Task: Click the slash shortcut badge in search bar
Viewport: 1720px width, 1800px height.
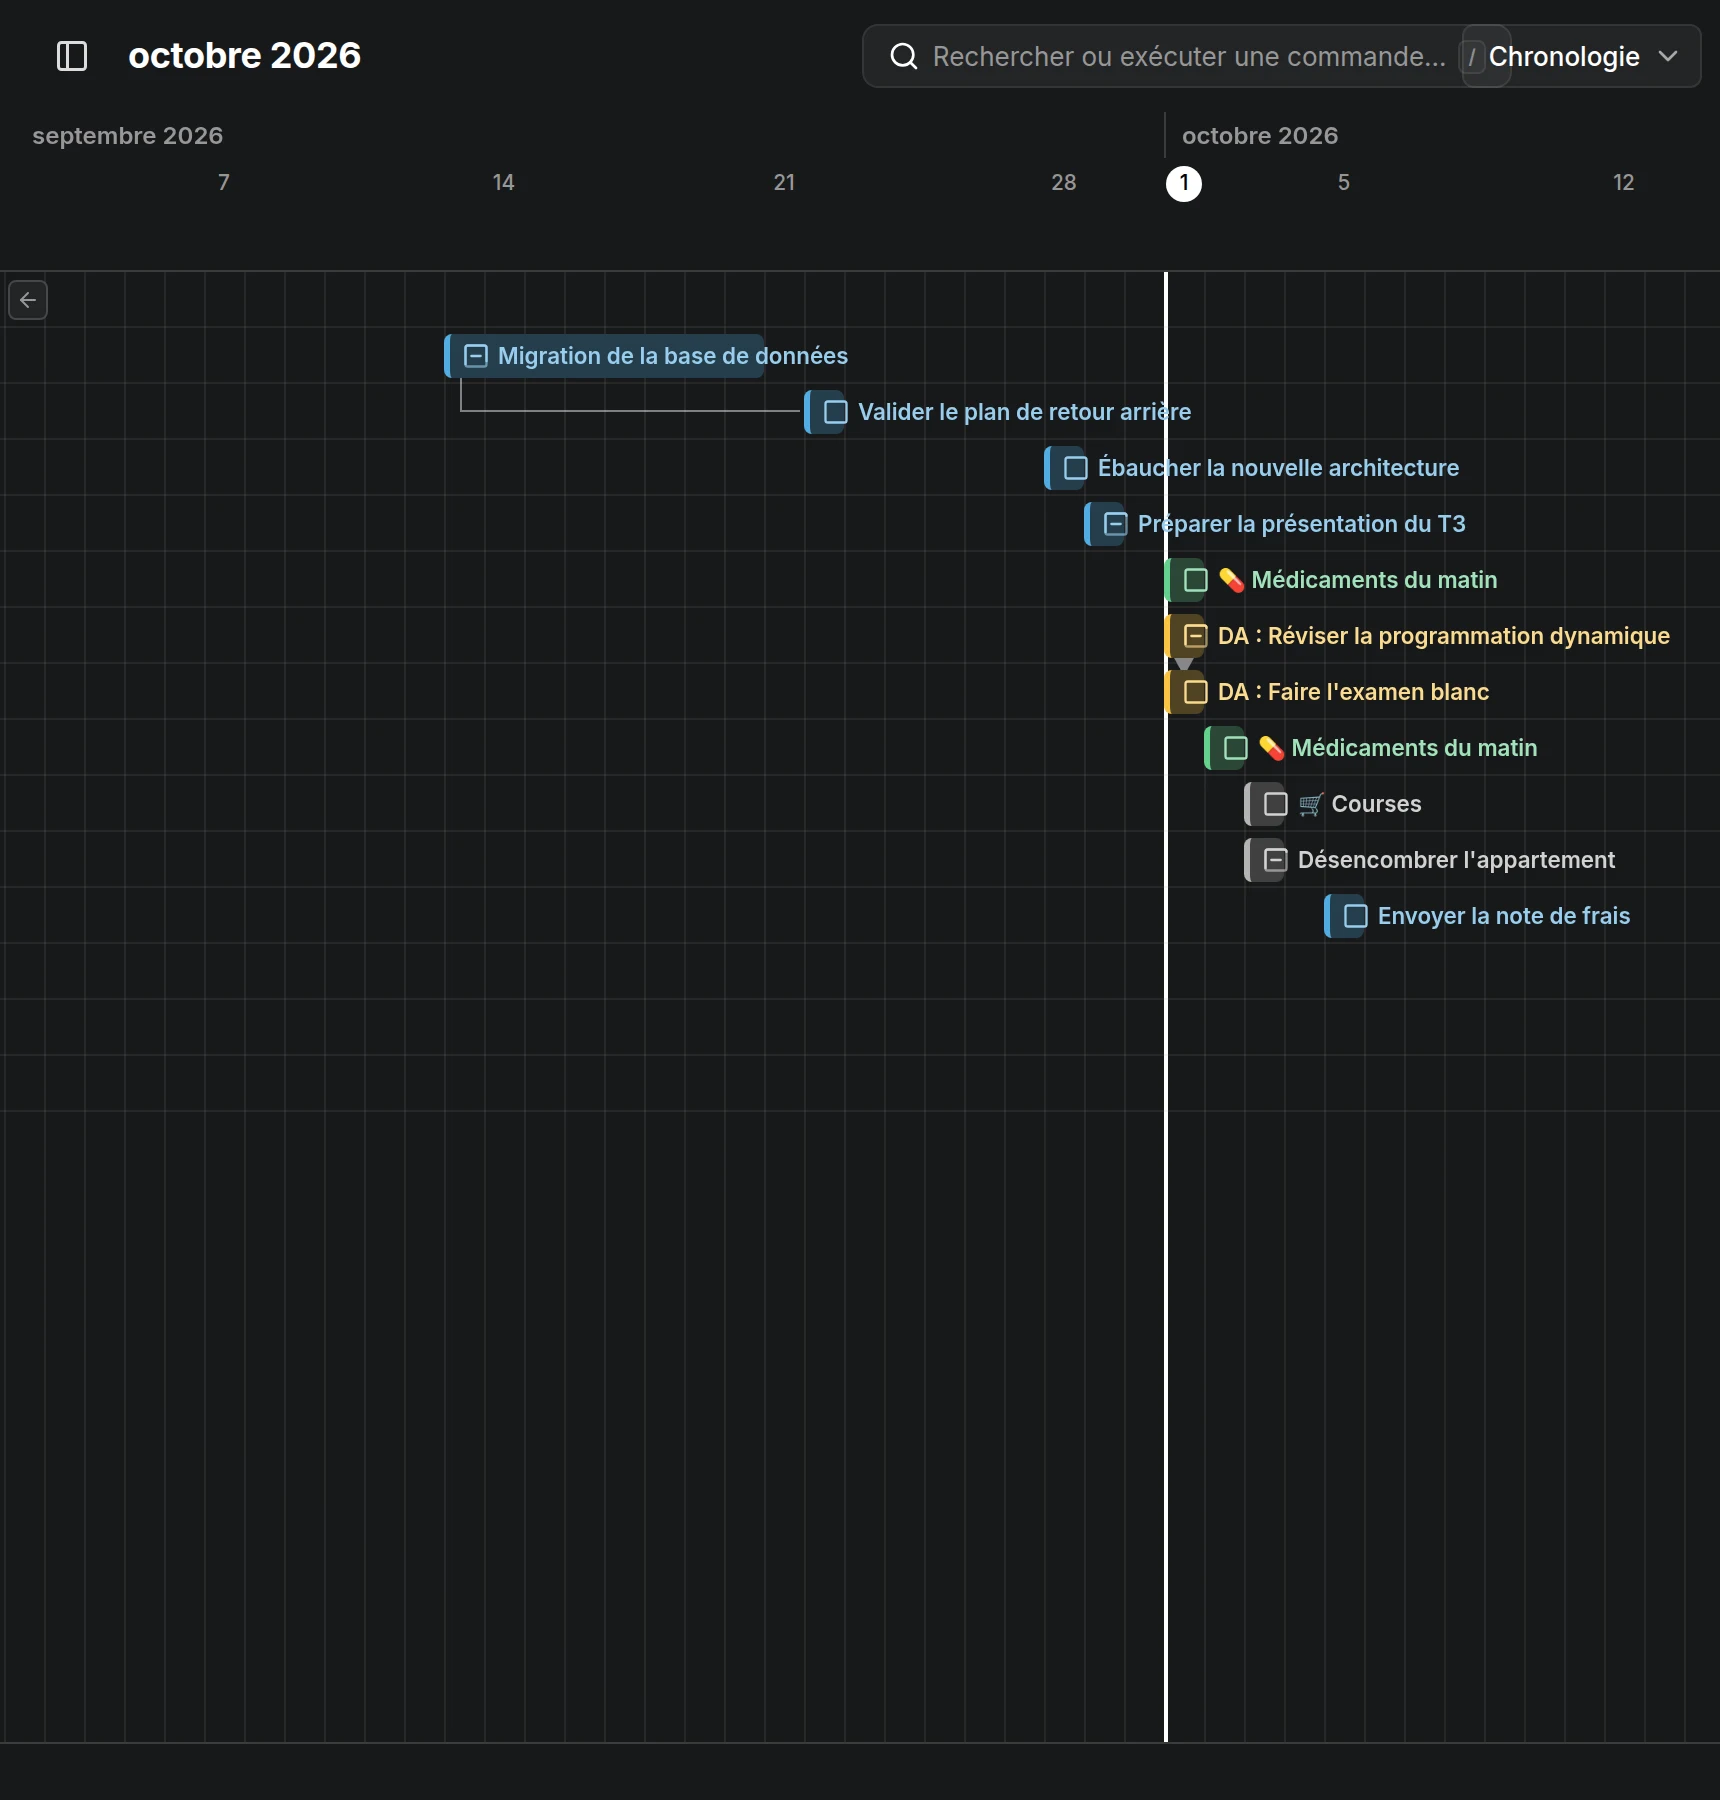Action: click(1472, 57)
